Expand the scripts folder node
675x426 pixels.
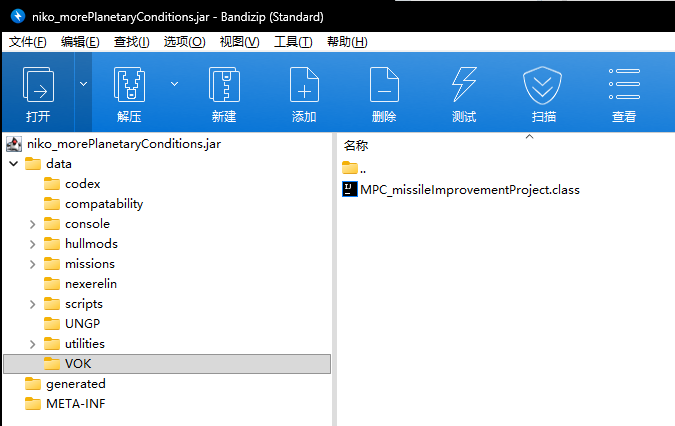(x=33, y=304)
